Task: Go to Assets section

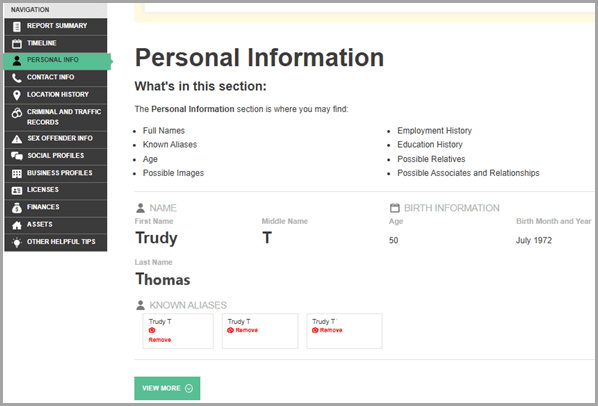Action: click(x=56, y=225)
